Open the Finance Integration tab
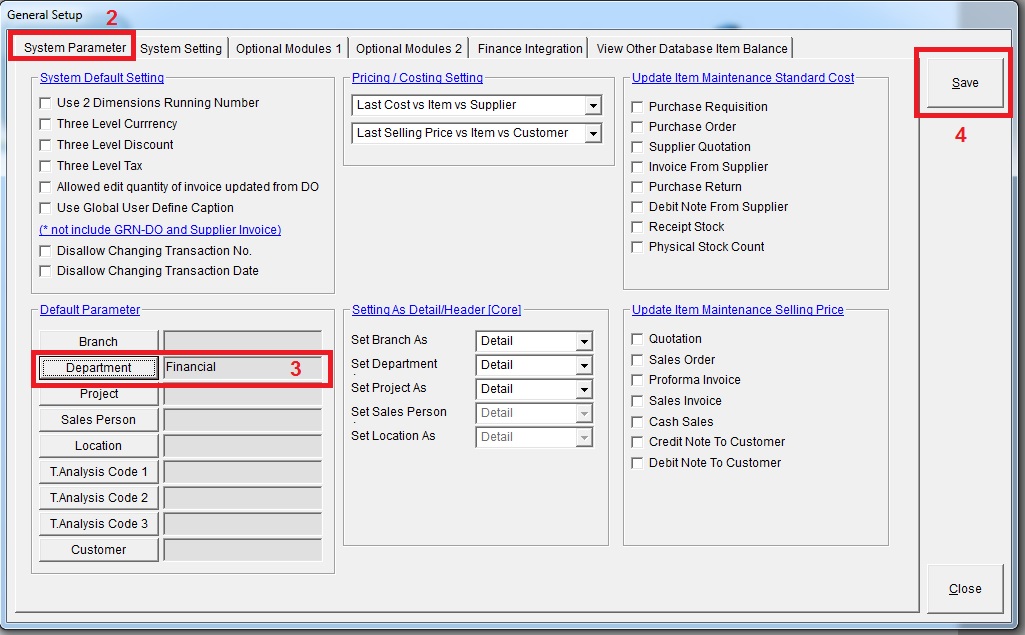The image size is (1025, 635). point(530,48)
